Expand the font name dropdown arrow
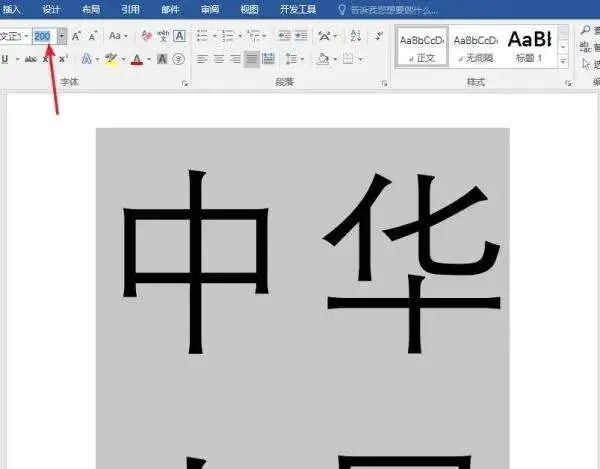Image resolution: width=600 pixels, height=469 pixels. (x=26, y=36)
